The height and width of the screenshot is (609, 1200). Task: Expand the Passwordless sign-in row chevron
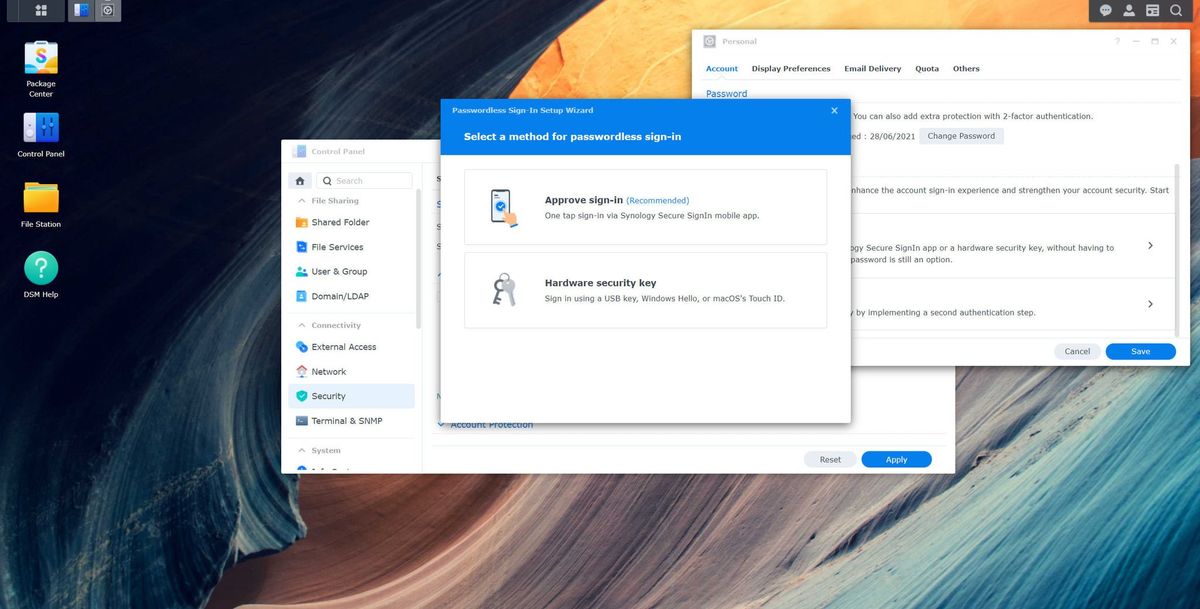(x=1150, y=244)
